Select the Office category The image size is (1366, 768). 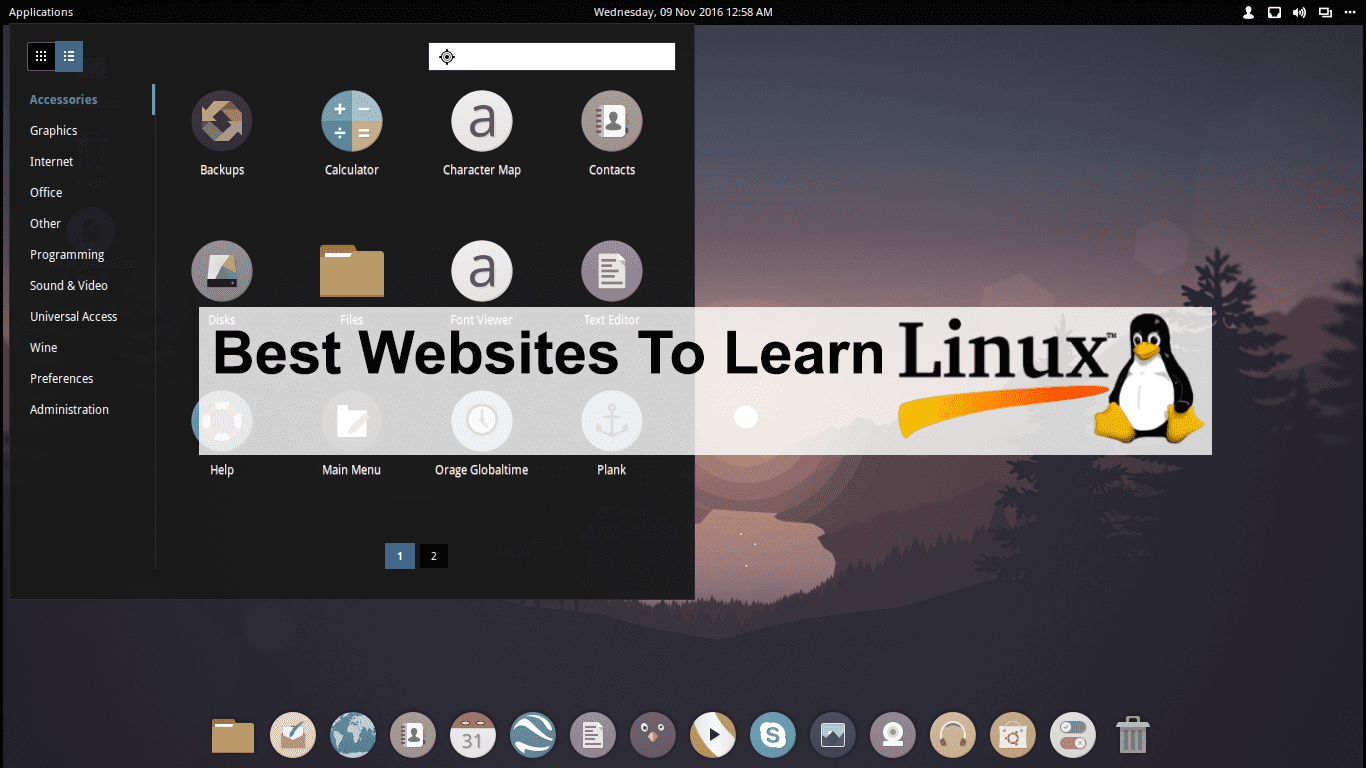point(46,193)
